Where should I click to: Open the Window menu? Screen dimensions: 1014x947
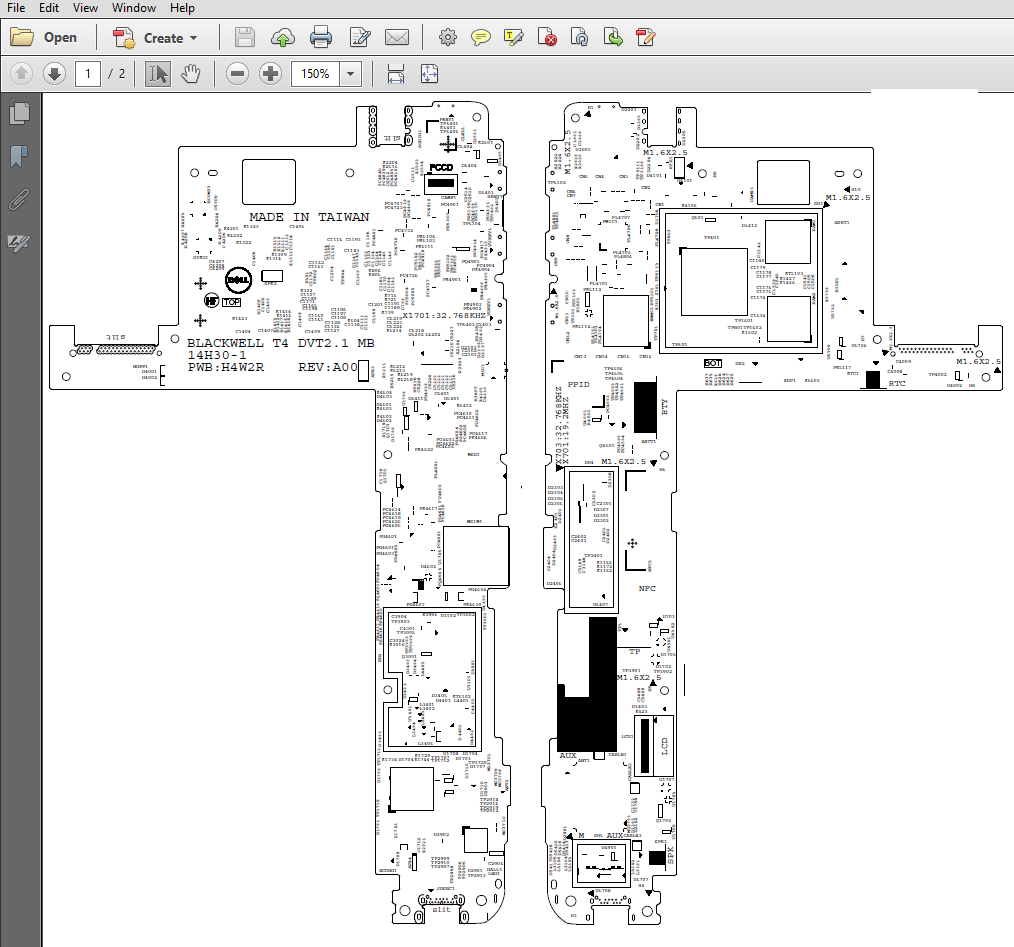tap(133, 8)
